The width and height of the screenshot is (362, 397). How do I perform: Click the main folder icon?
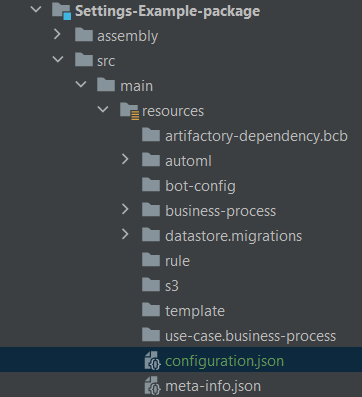point(106,85)
